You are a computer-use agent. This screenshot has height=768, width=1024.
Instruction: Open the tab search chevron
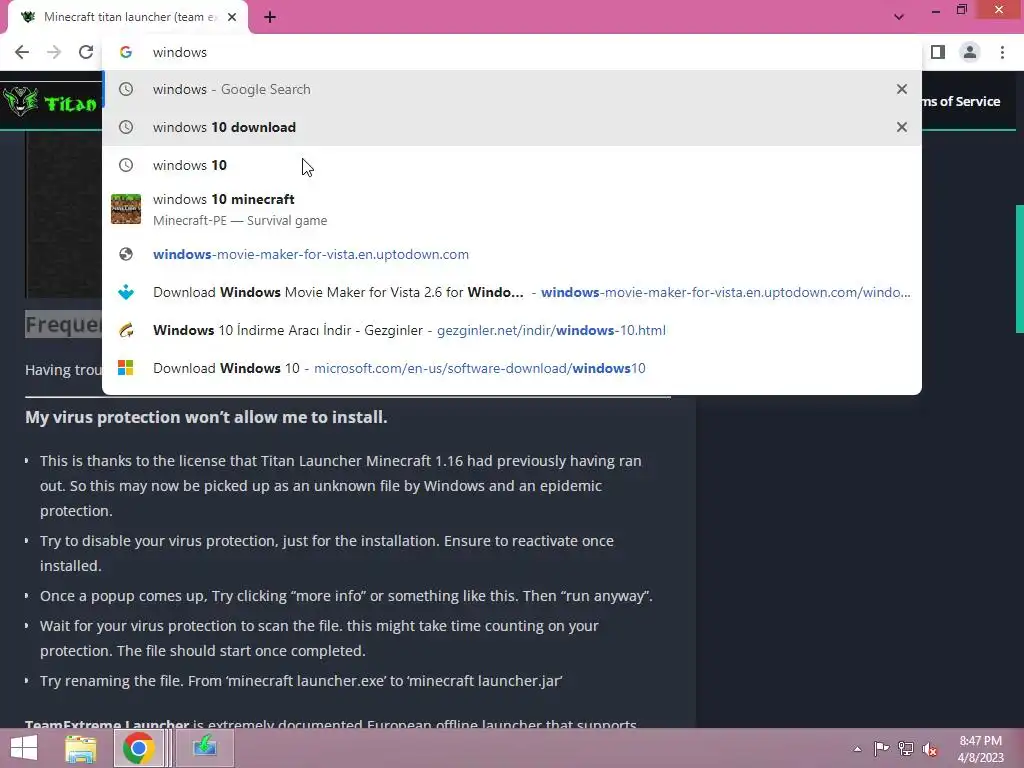(x=899, y=17)
